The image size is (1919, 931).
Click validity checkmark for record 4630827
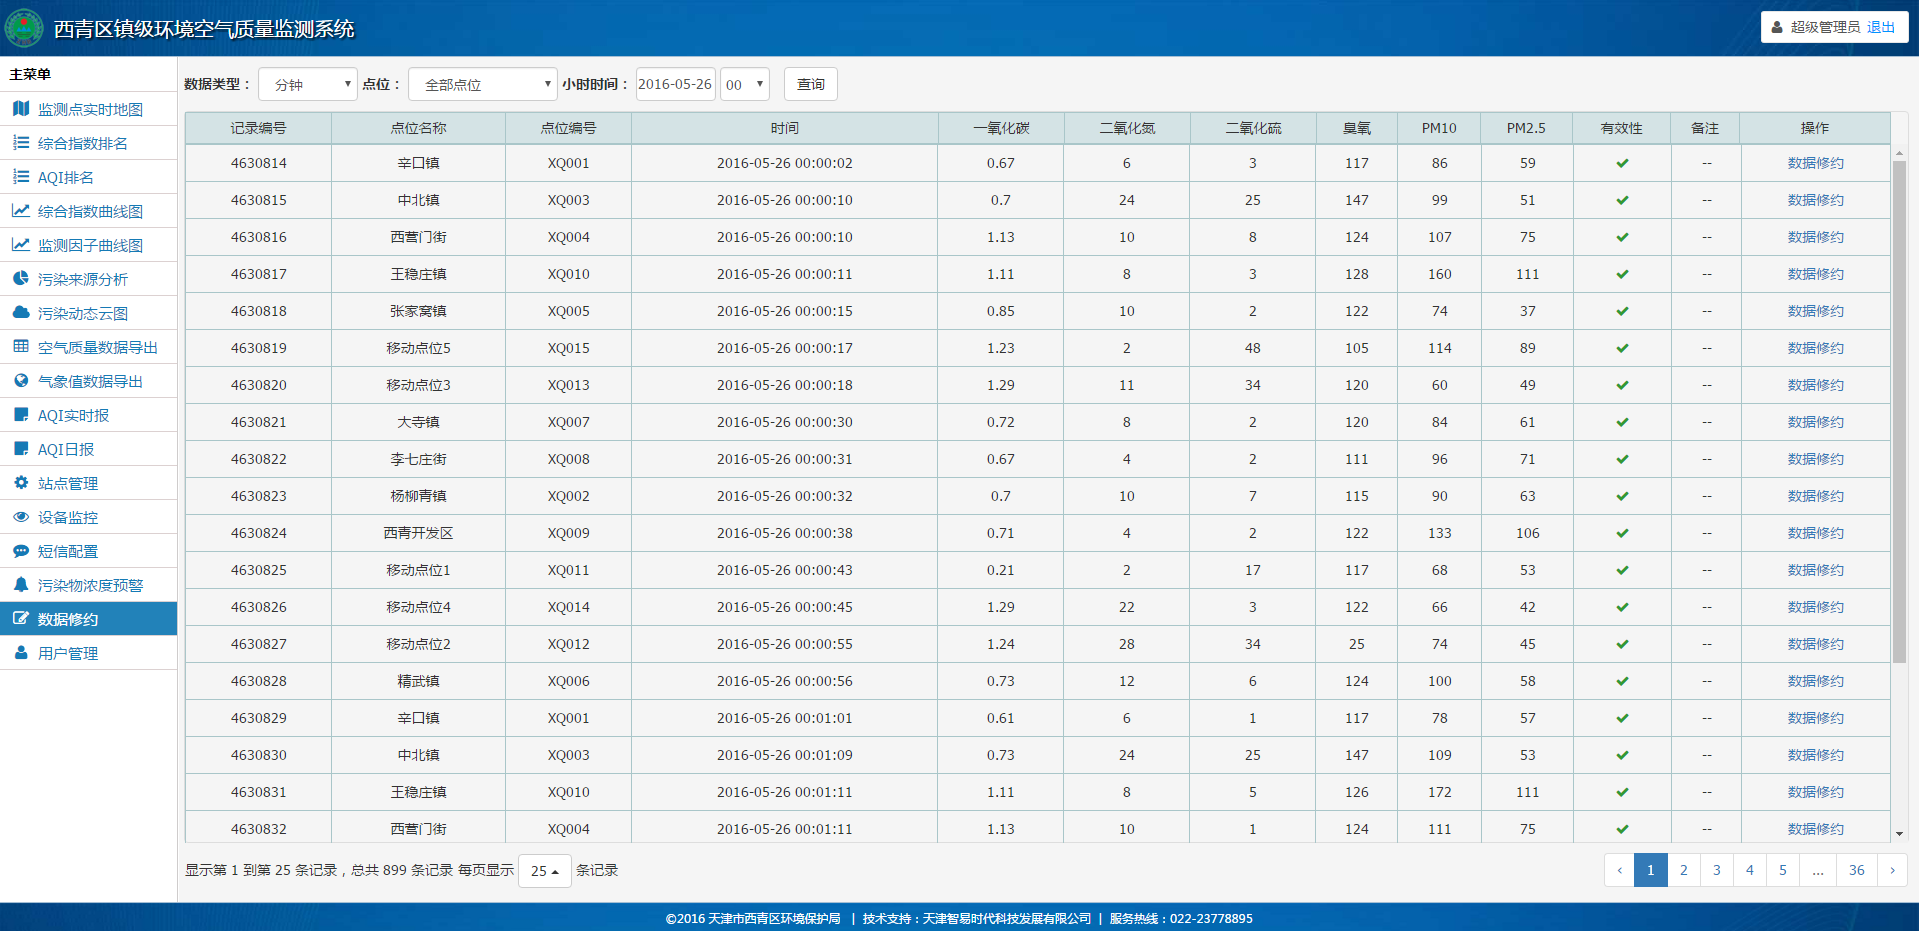1622,644
